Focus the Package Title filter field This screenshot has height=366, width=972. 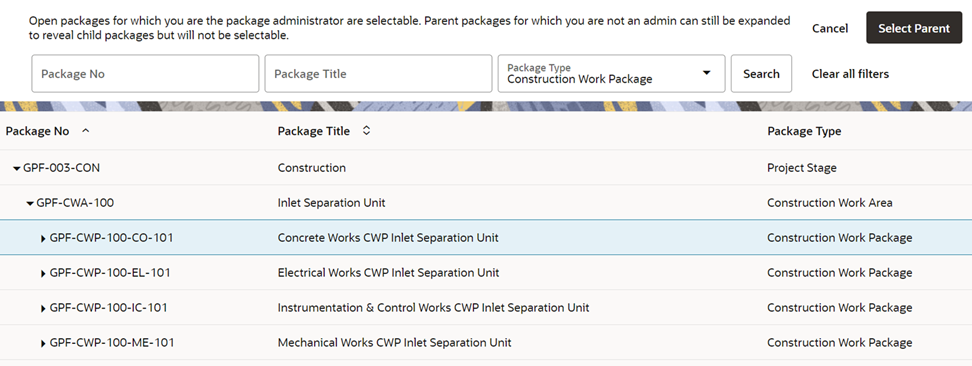click(378, 74)
